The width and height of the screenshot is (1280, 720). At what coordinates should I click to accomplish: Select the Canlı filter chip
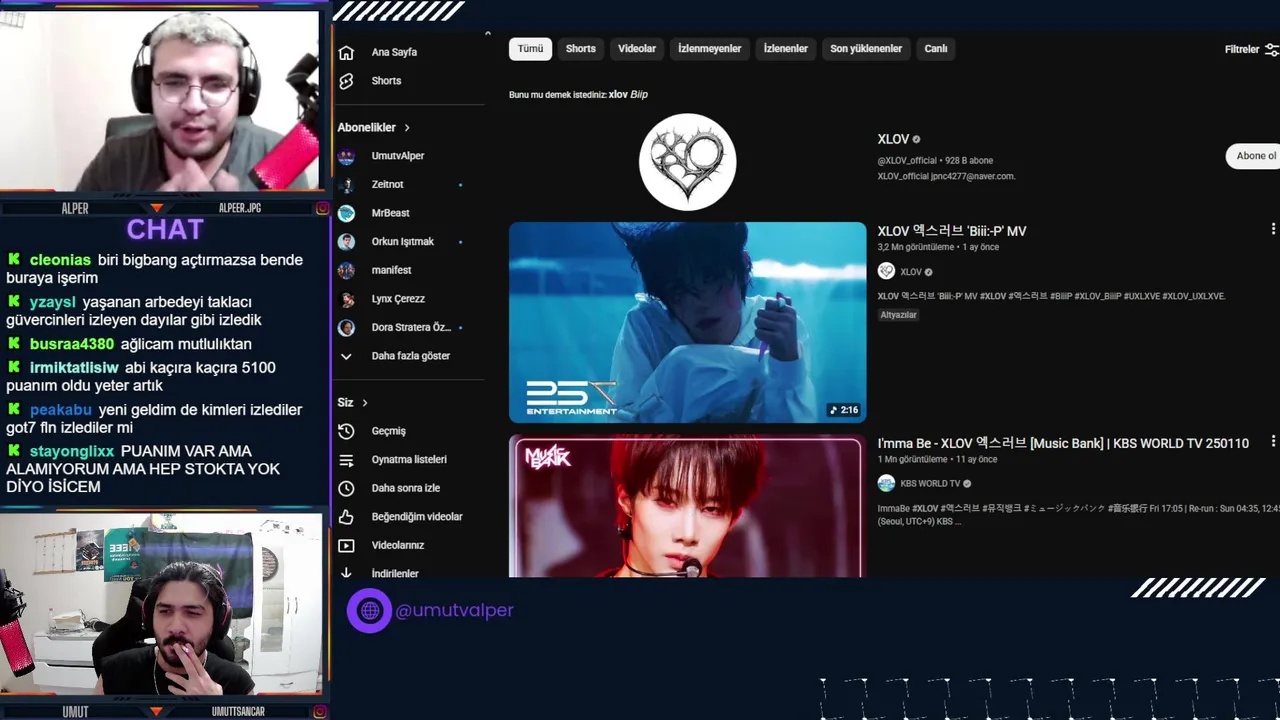pos(936,49)
